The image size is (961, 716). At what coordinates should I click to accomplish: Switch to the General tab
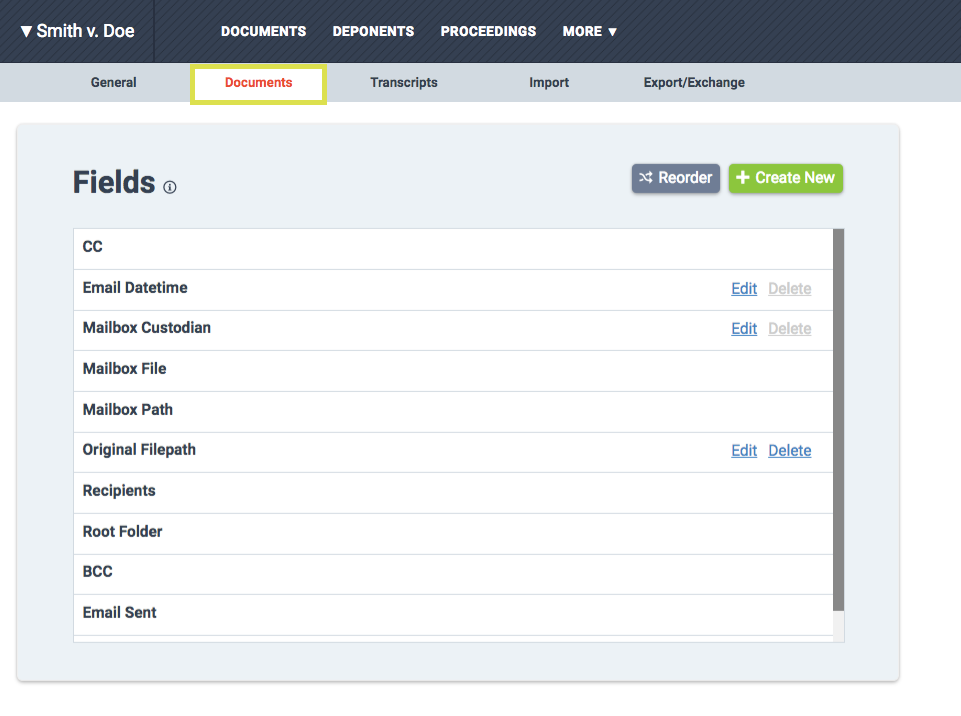click(x=114, y=83)
